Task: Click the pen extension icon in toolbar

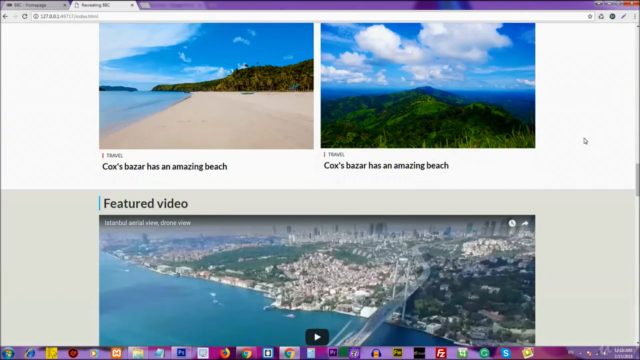Action: click(624, 16)
